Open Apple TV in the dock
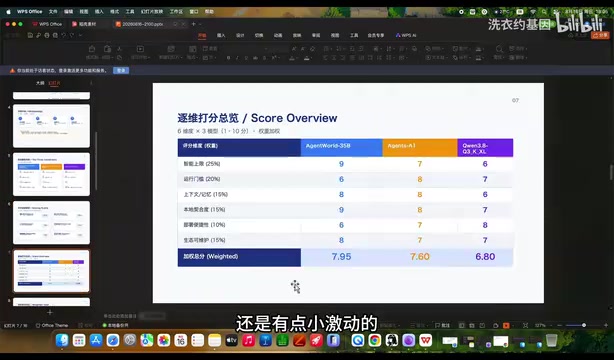The height and width of the screenshot is (360, 614). pyautogui.click(x=231, y=340)
